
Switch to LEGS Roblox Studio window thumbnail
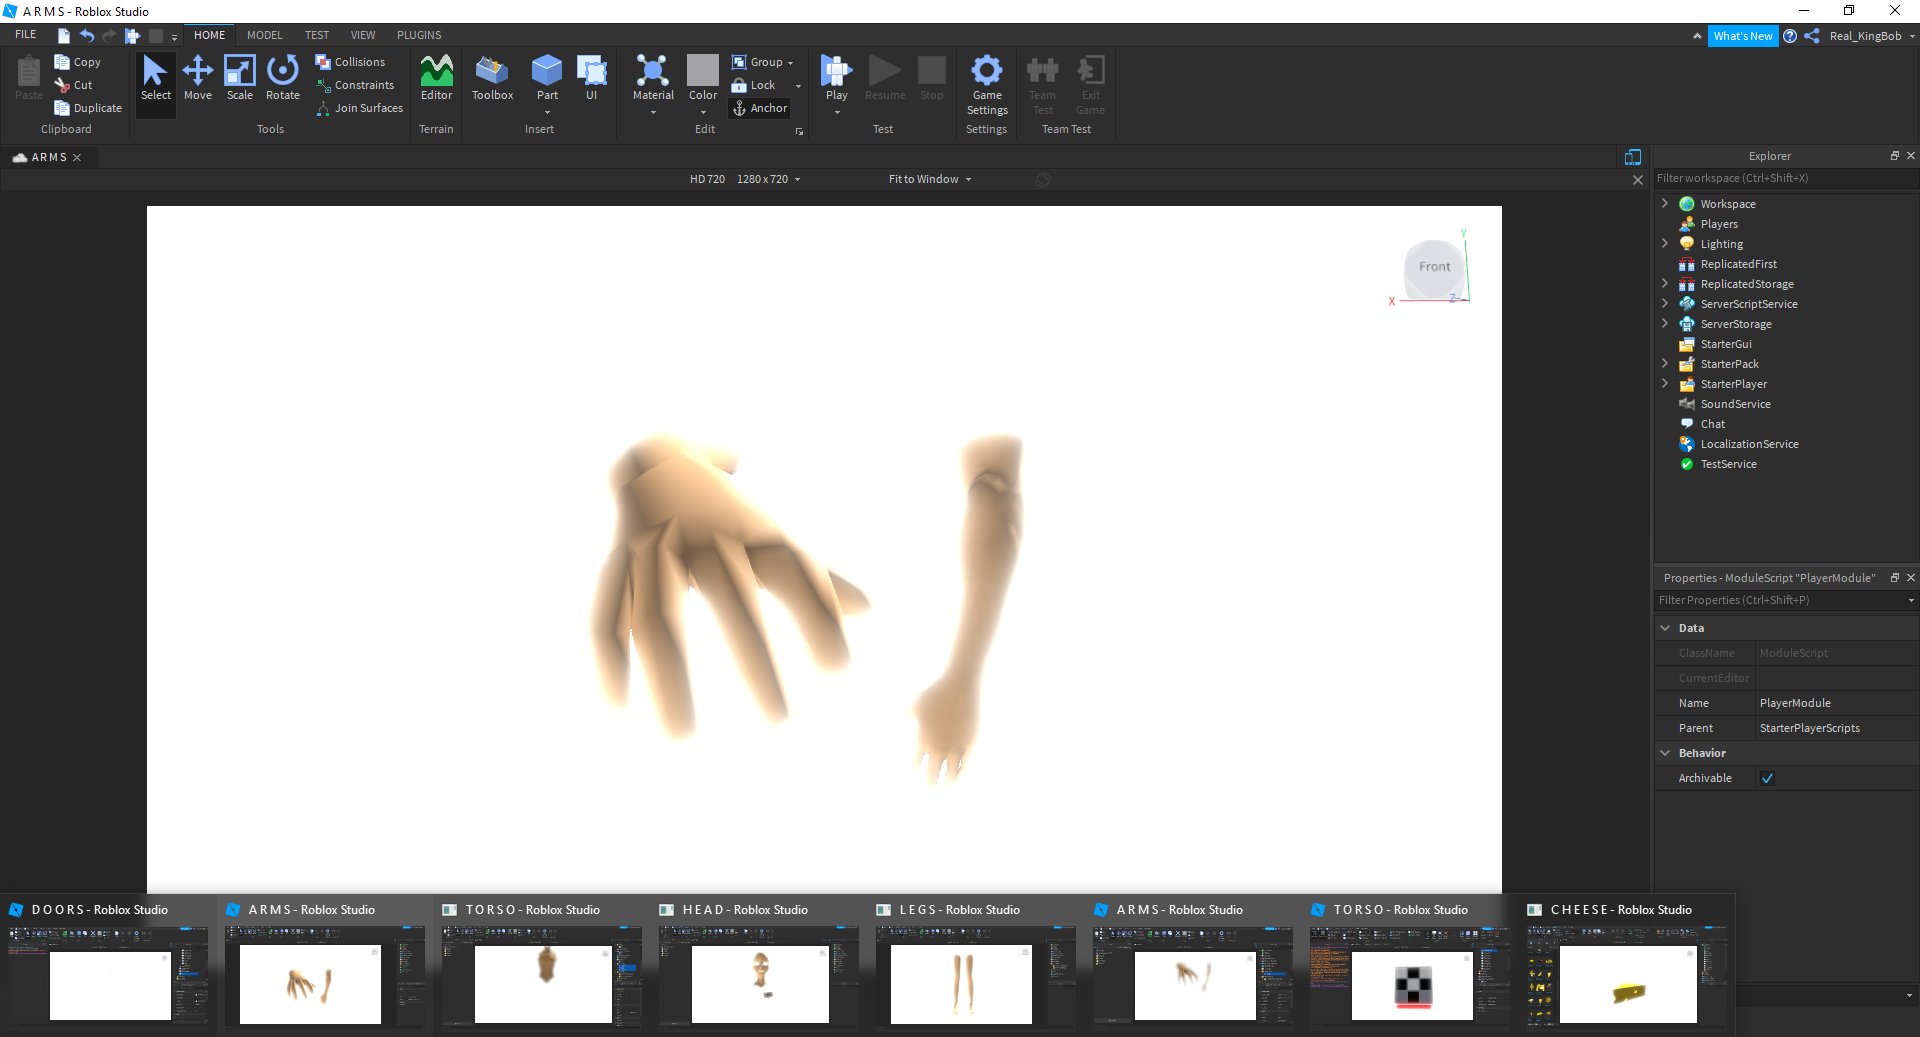click(x=976, y=966)
